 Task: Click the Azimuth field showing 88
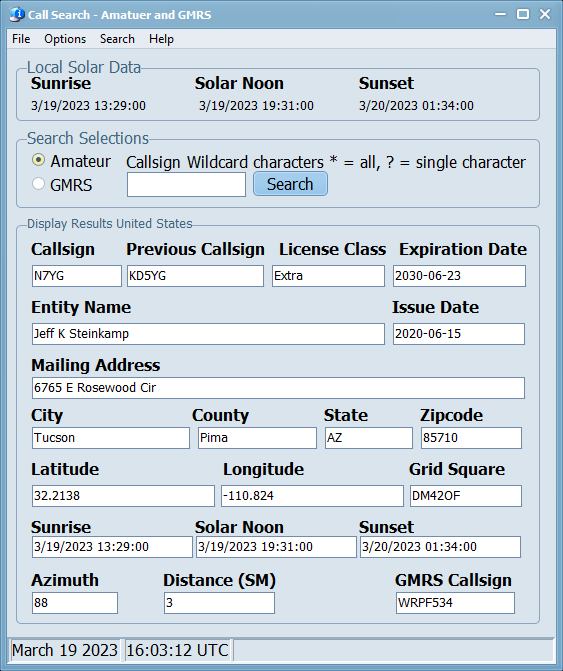click(75, 603)
